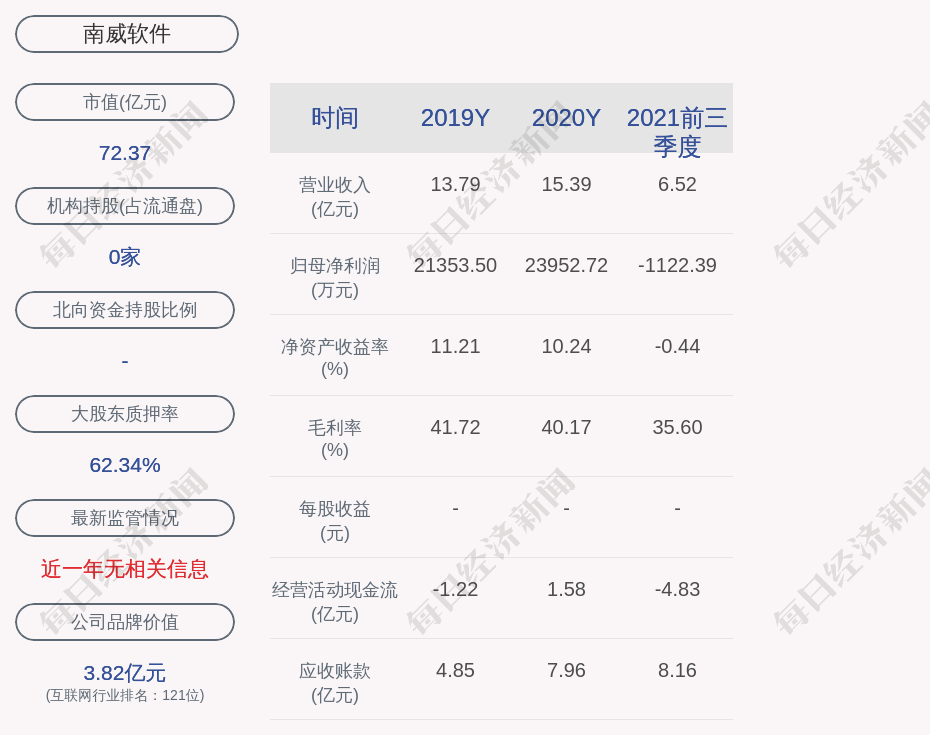
Task: Click the 毛利率(%) row label
Action: tap(335, 439)
